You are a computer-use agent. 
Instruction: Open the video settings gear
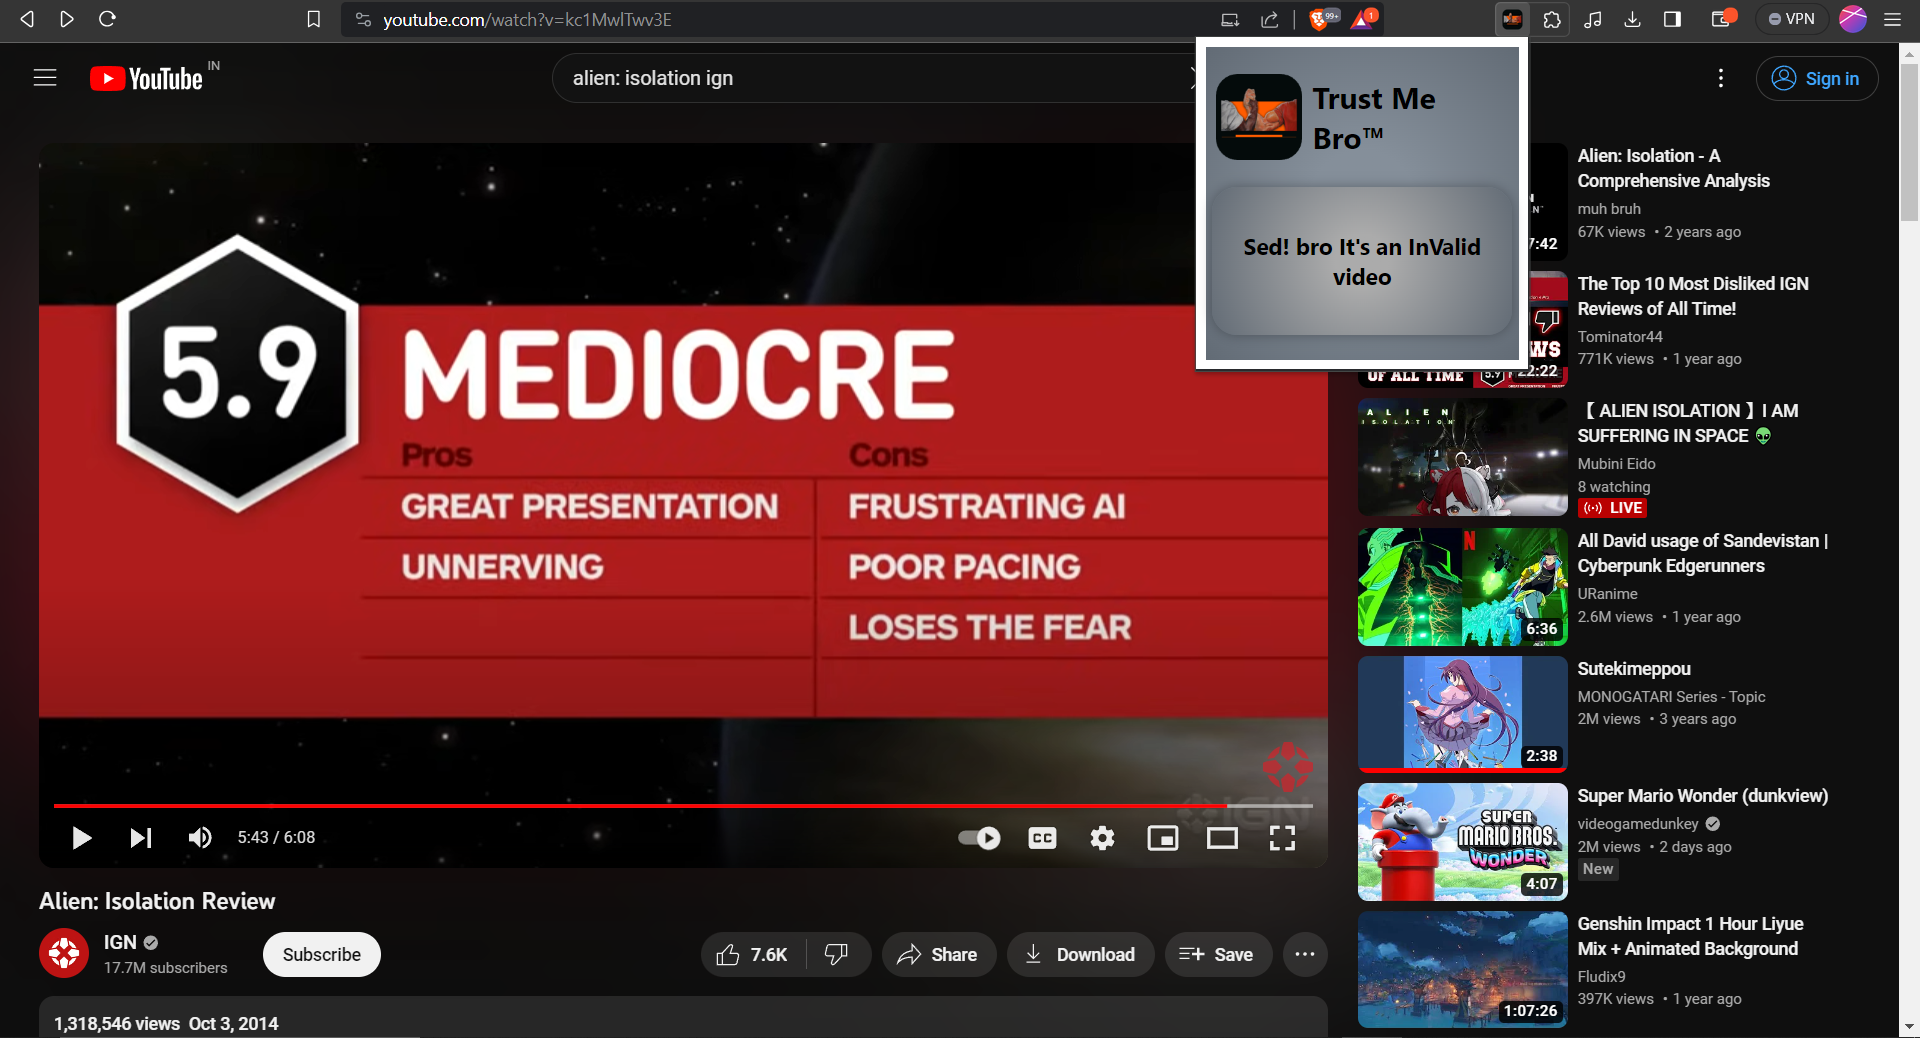pyautogui.click(x=1102, y=838)
